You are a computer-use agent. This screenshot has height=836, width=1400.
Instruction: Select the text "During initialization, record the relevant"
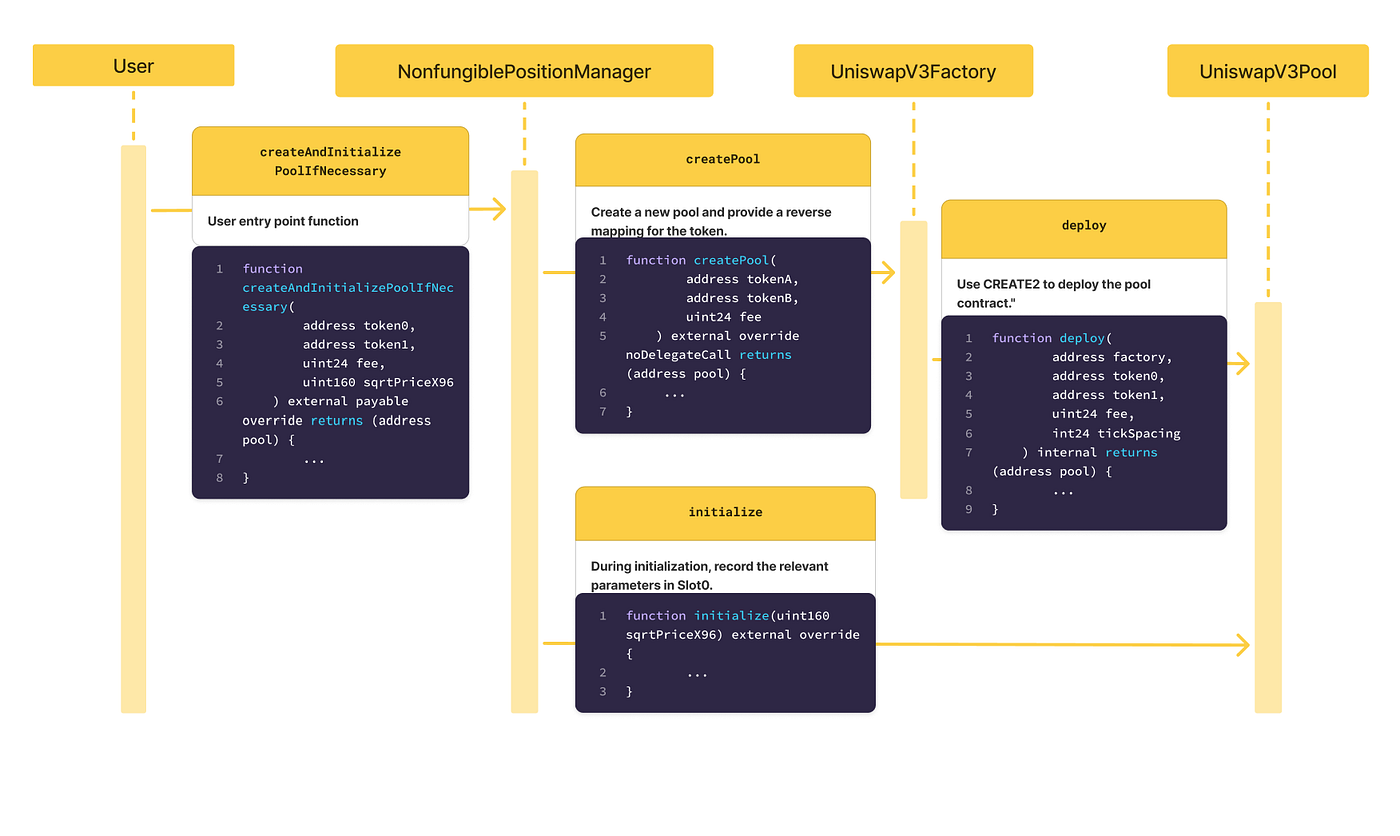coord(710,566)
